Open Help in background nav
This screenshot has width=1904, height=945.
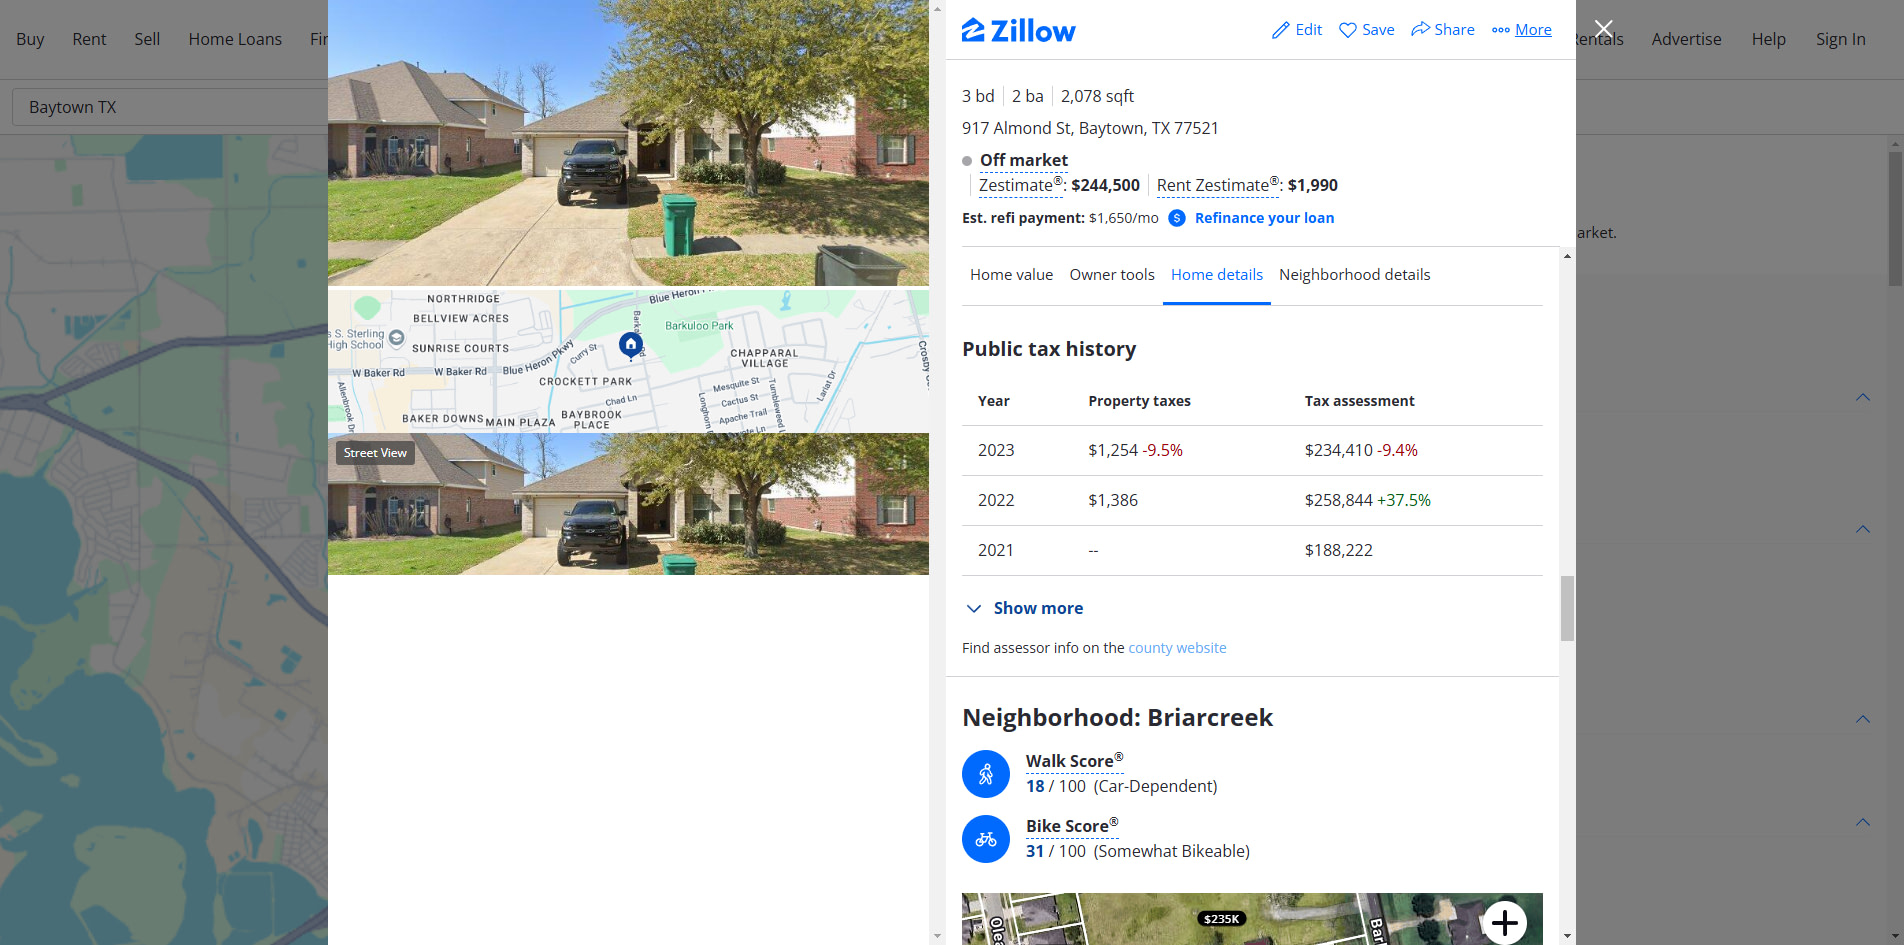[1768, 39]
